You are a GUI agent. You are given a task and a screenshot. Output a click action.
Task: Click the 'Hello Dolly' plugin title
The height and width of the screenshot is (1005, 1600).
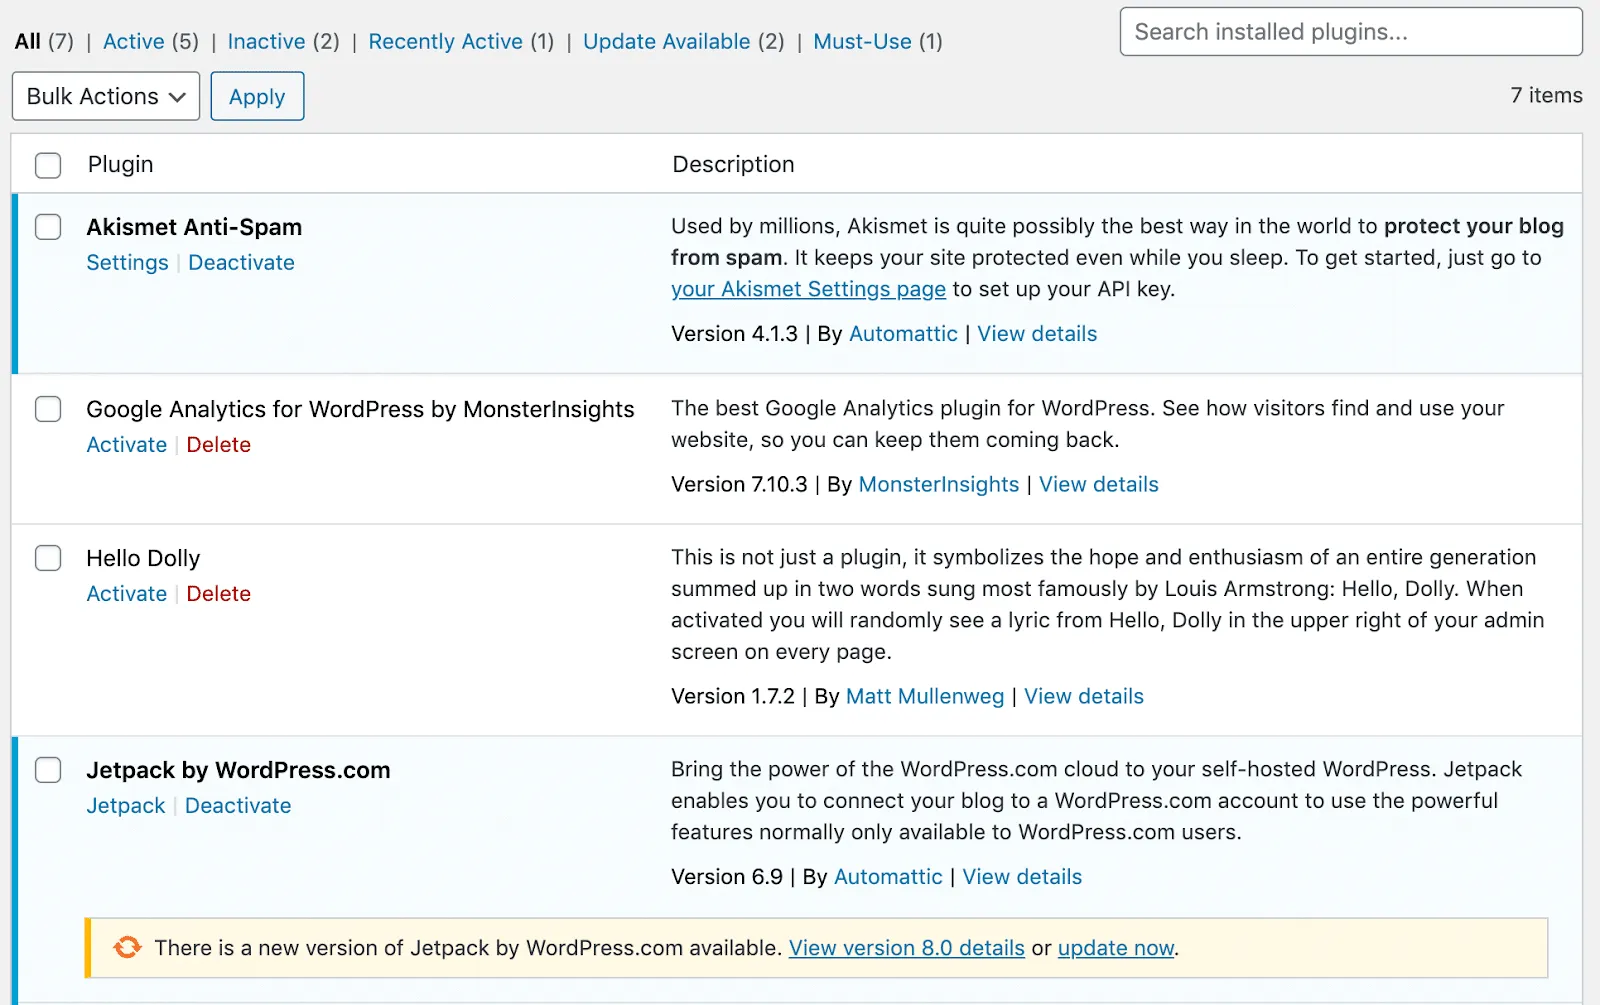point(143,558)
